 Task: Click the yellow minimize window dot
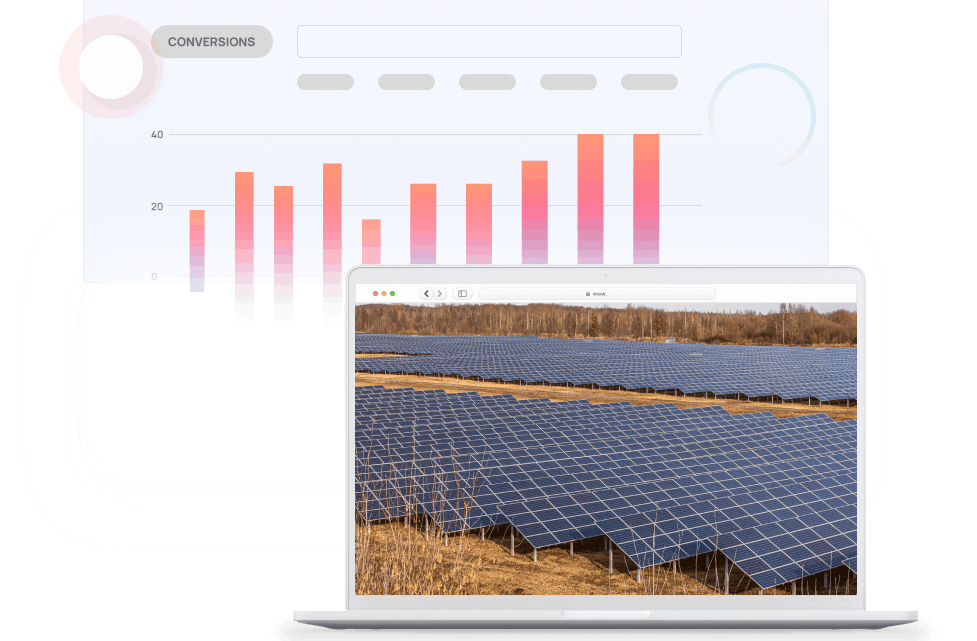pos(384,293)
